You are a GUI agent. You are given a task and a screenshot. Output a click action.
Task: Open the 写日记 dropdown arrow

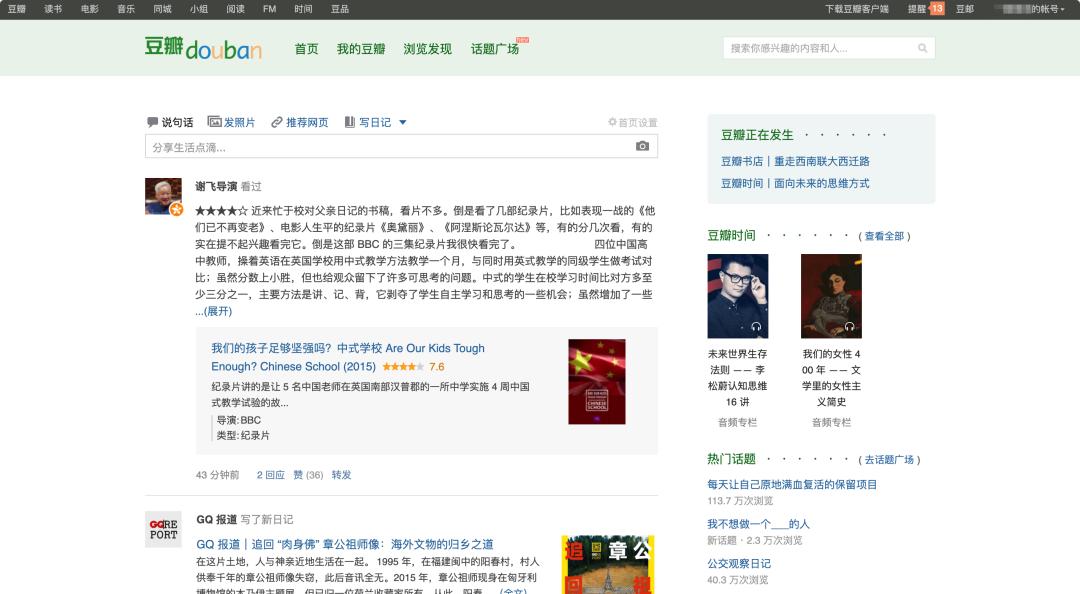click(401, 121)
